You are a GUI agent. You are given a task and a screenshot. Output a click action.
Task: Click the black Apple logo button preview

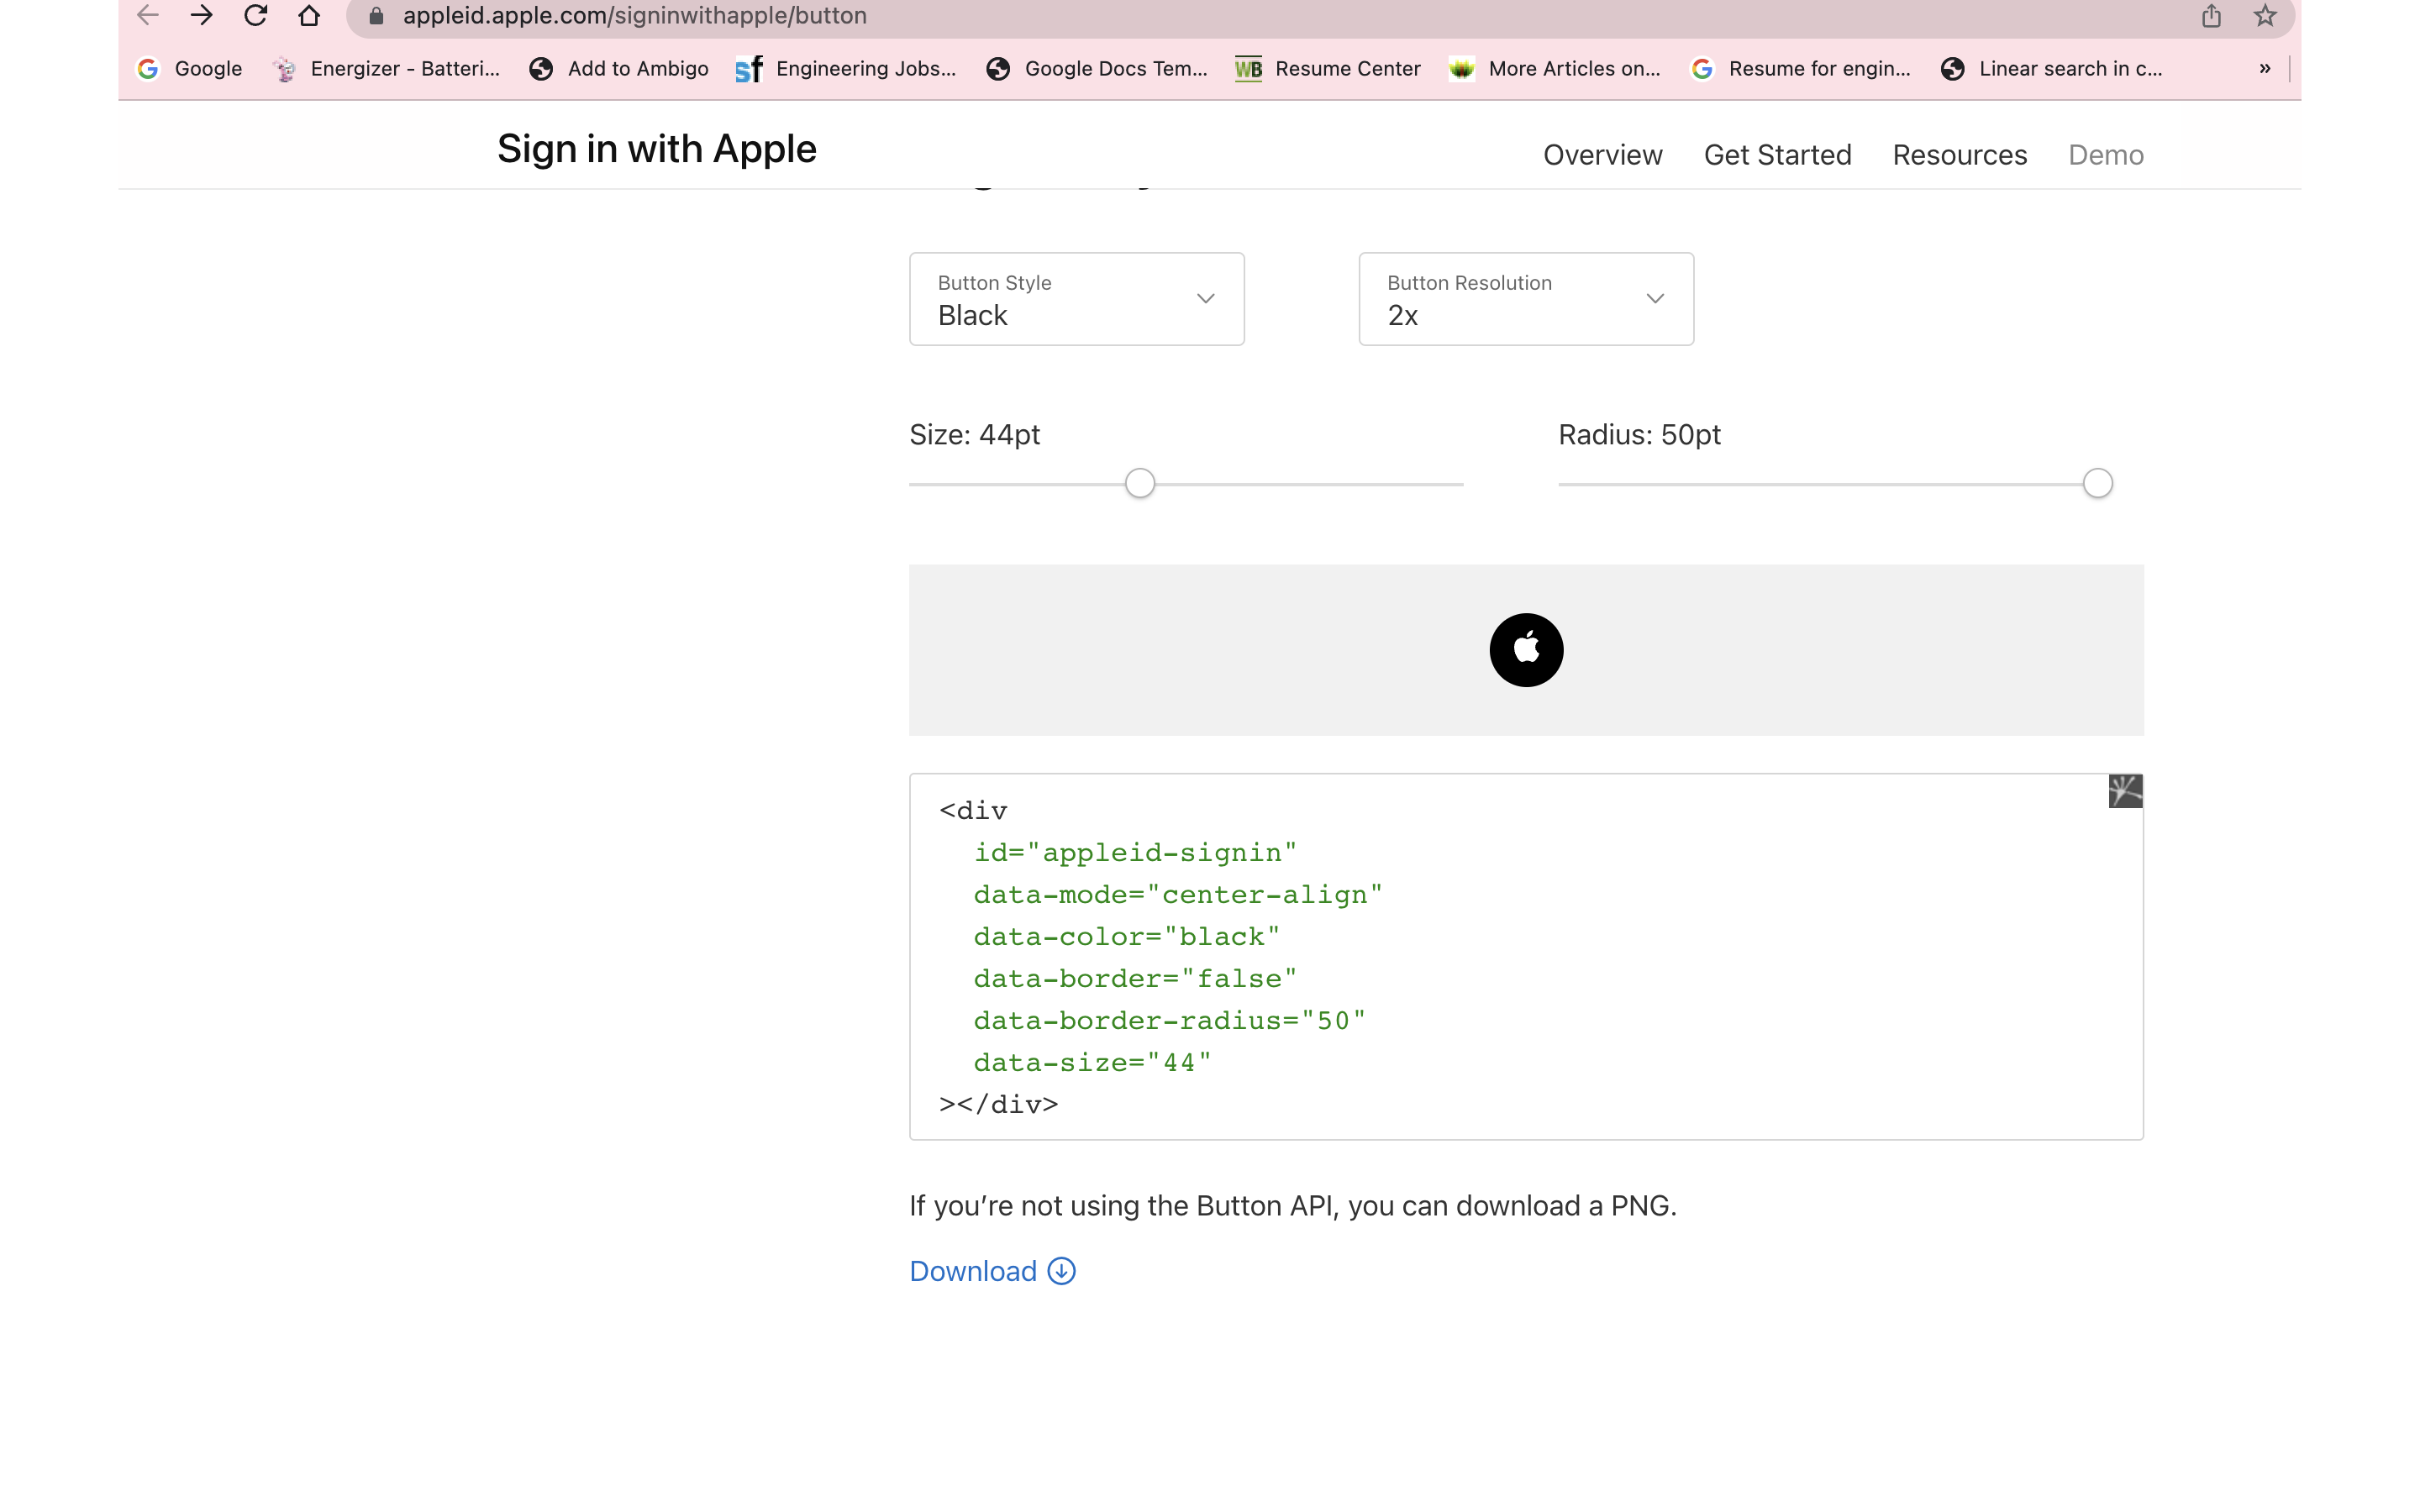1526,650
